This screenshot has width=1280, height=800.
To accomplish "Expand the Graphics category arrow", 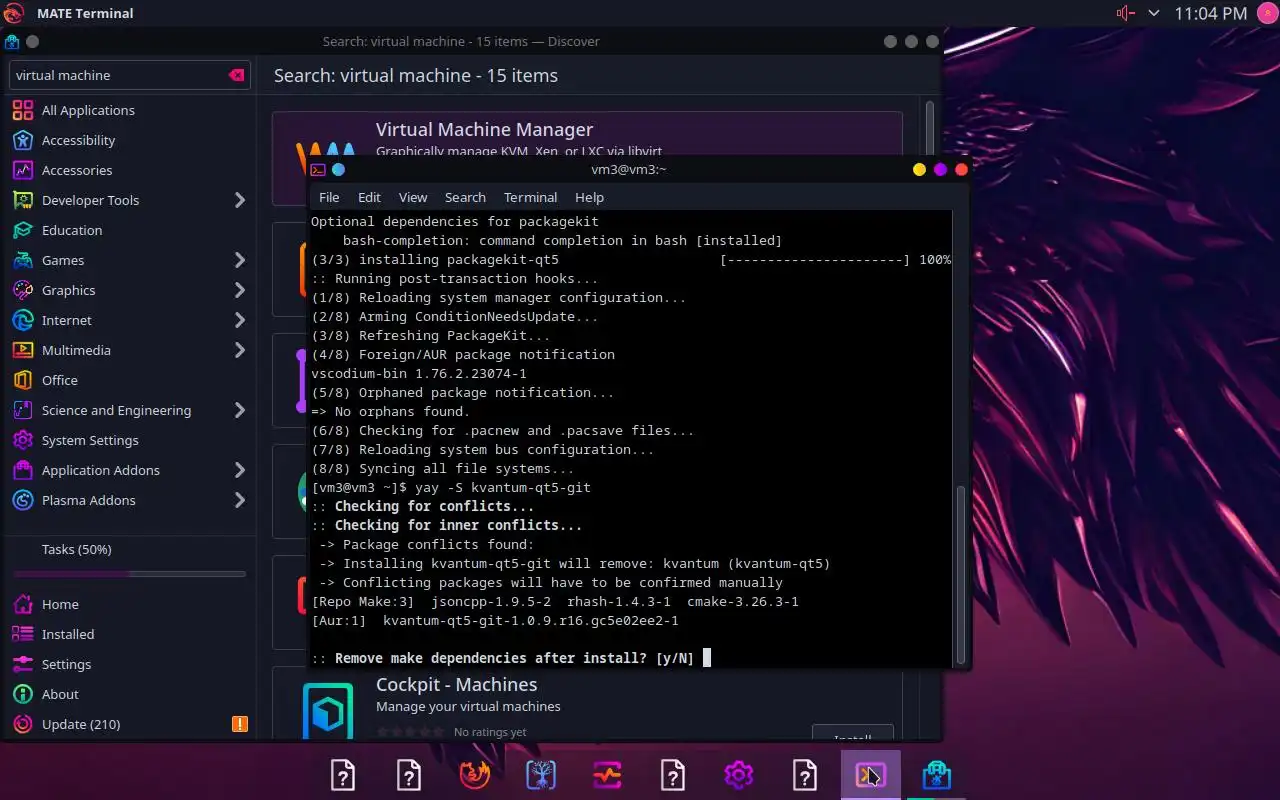I will [x=240, y=290].
